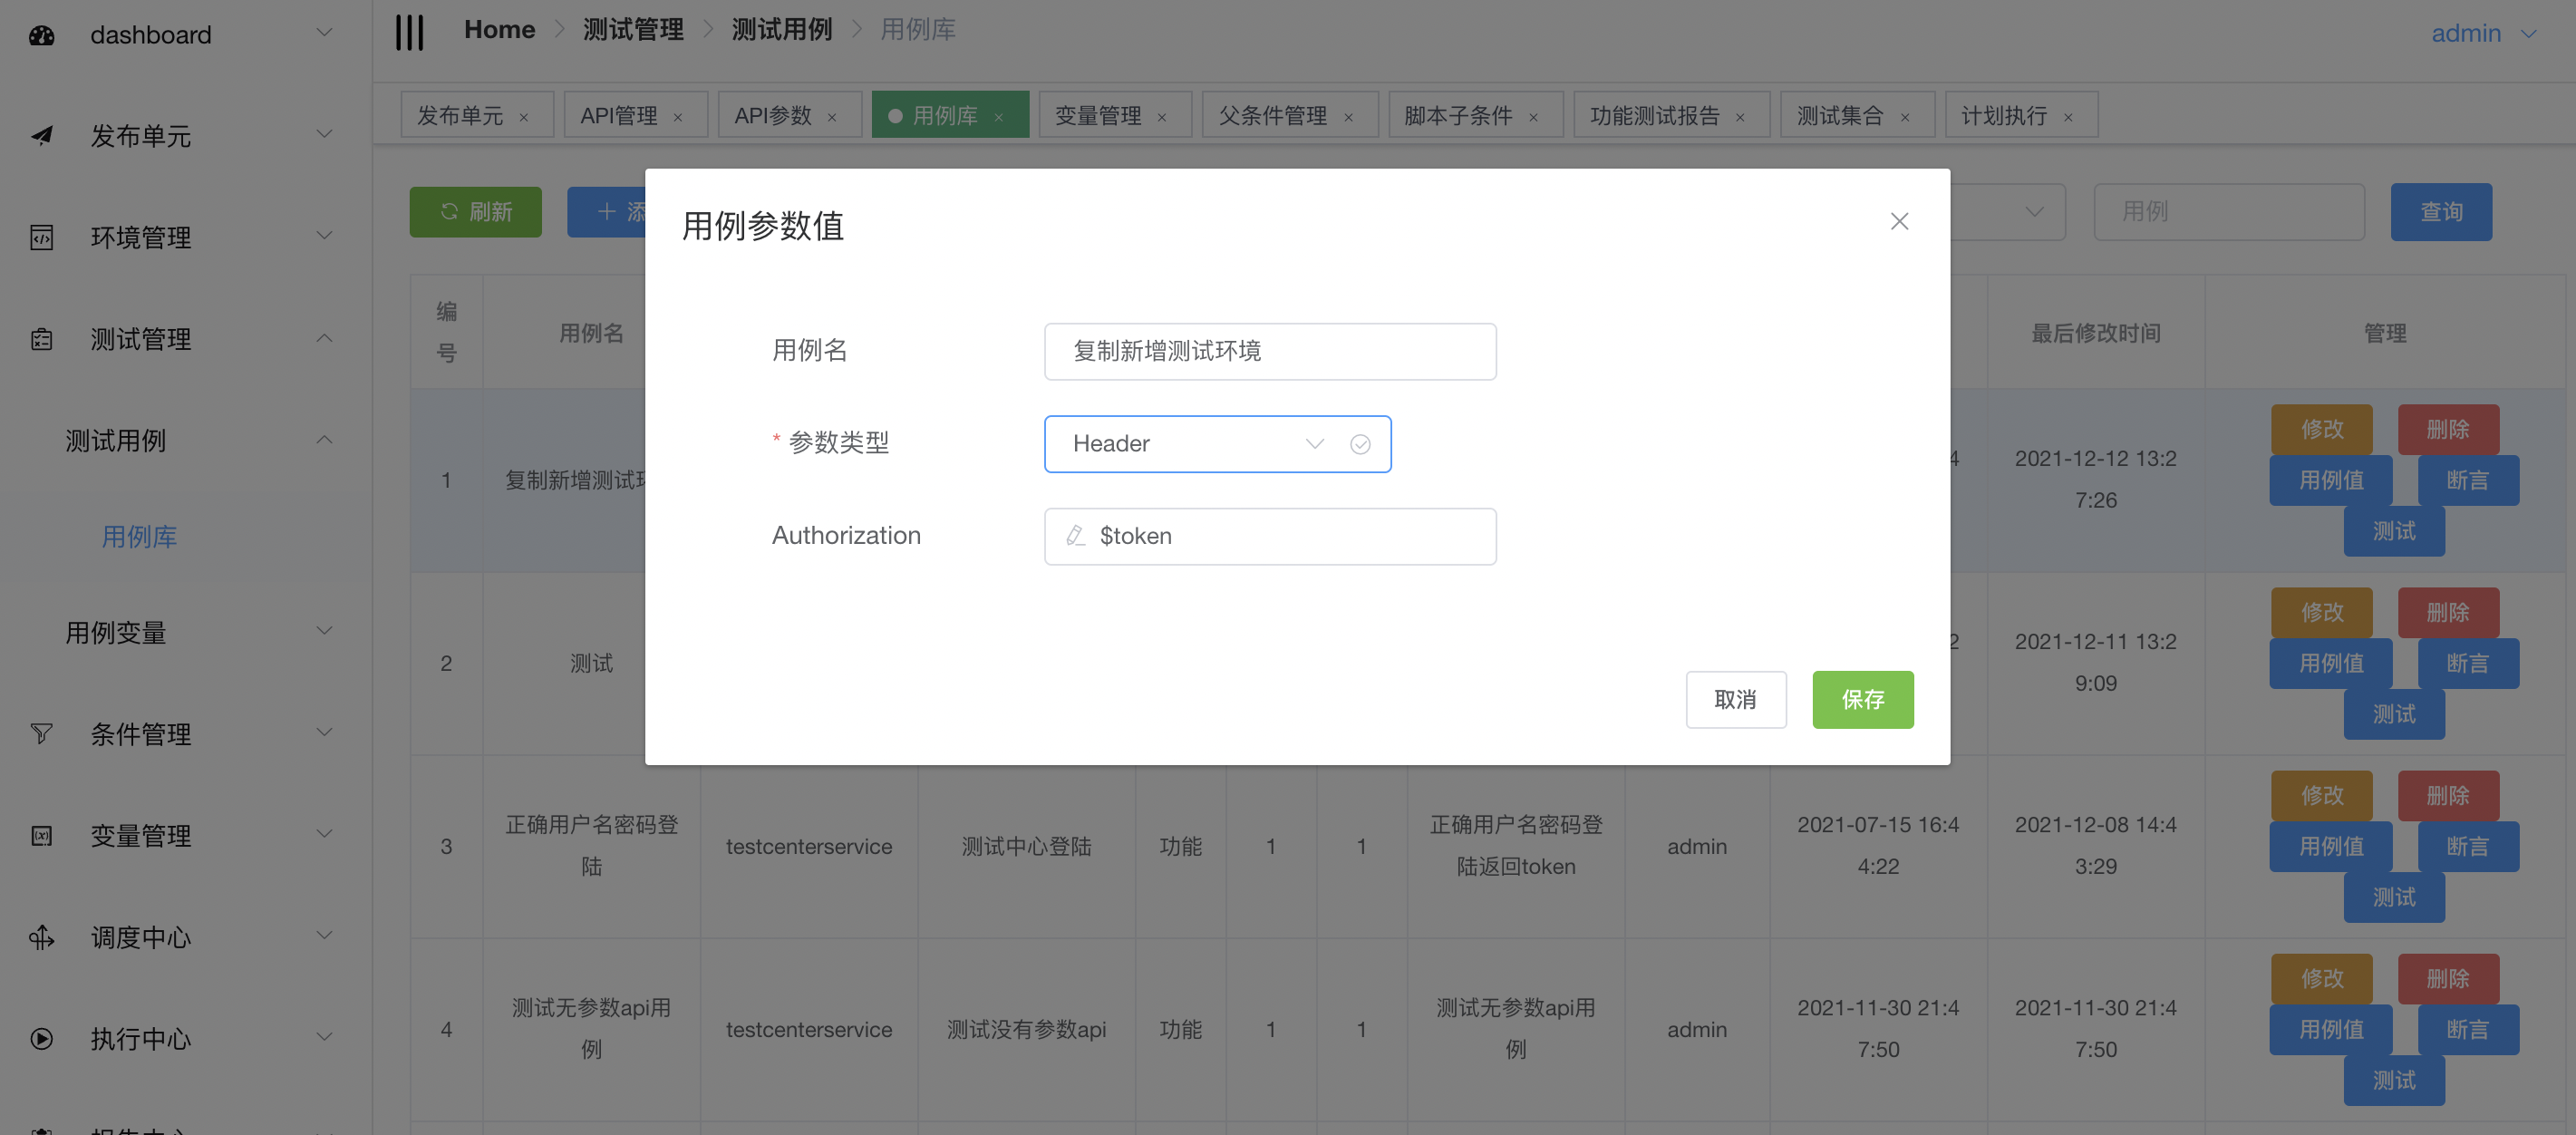Click the 条件管理 filter funnel icon
The image size is (2576, 1135).
pyautogui.click(x=41, y=734)
